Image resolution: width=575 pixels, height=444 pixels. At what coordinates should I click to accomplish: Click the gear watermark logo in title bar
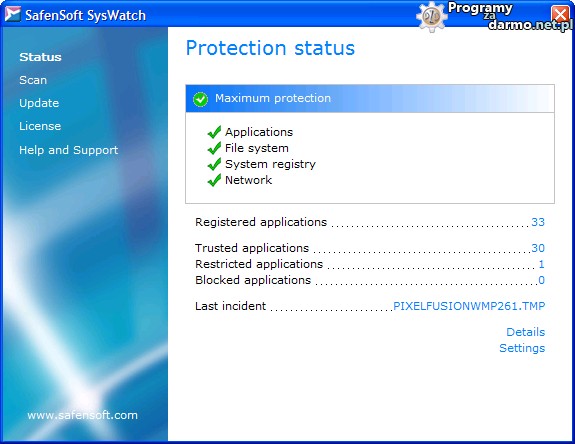432,16
